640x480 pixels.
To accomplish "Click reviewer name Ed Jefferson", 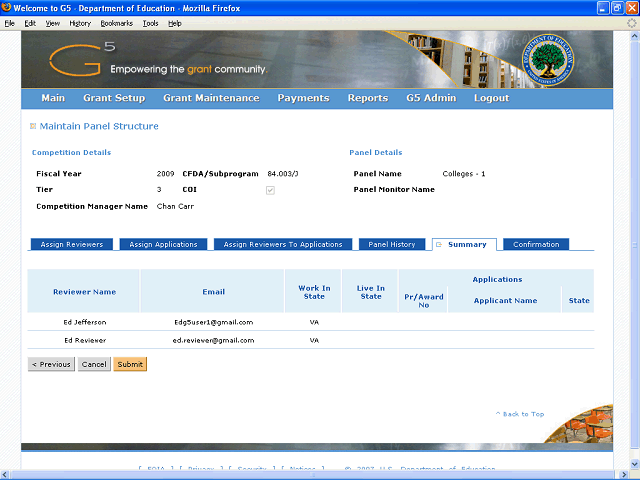I will [x=85, y=322].
